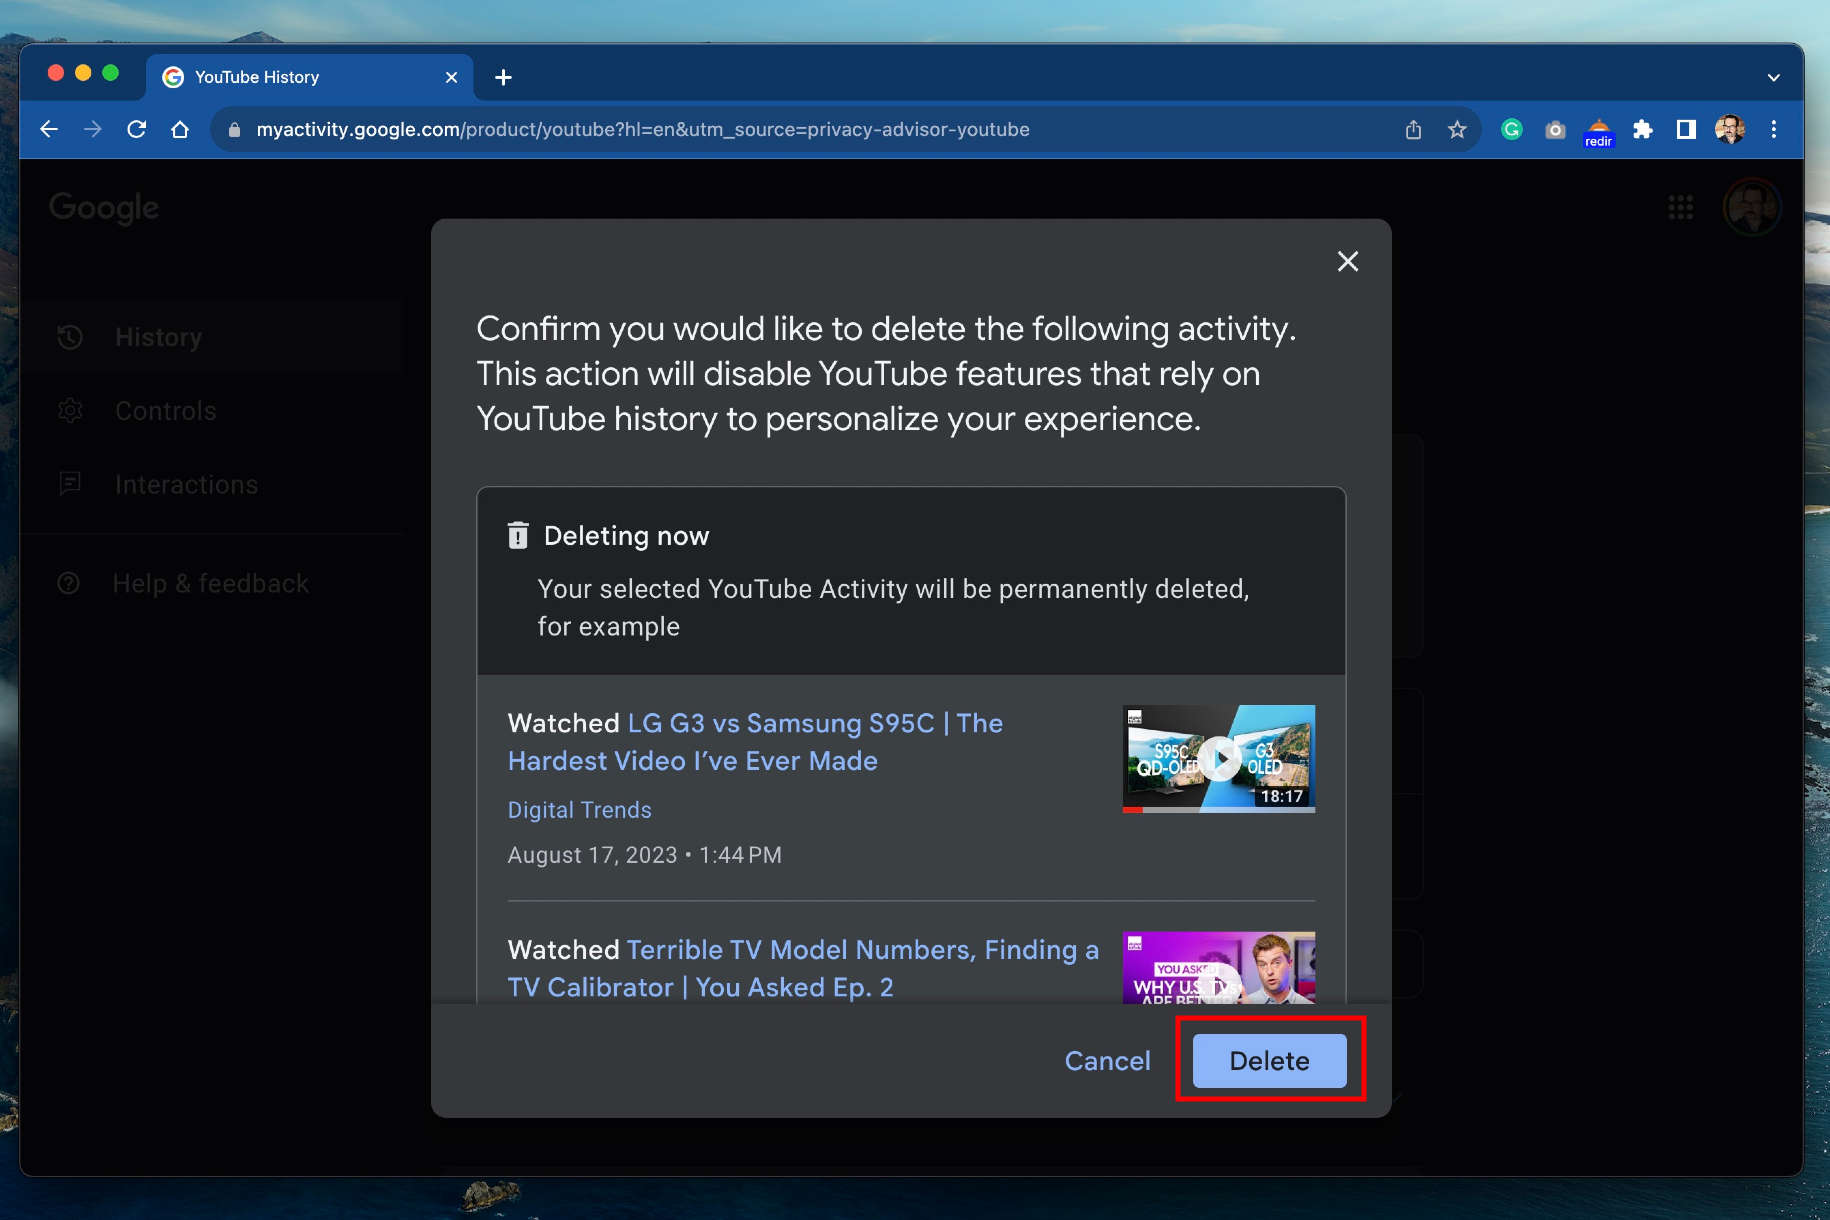Toggle the browser side panel

coord(1686,129)
